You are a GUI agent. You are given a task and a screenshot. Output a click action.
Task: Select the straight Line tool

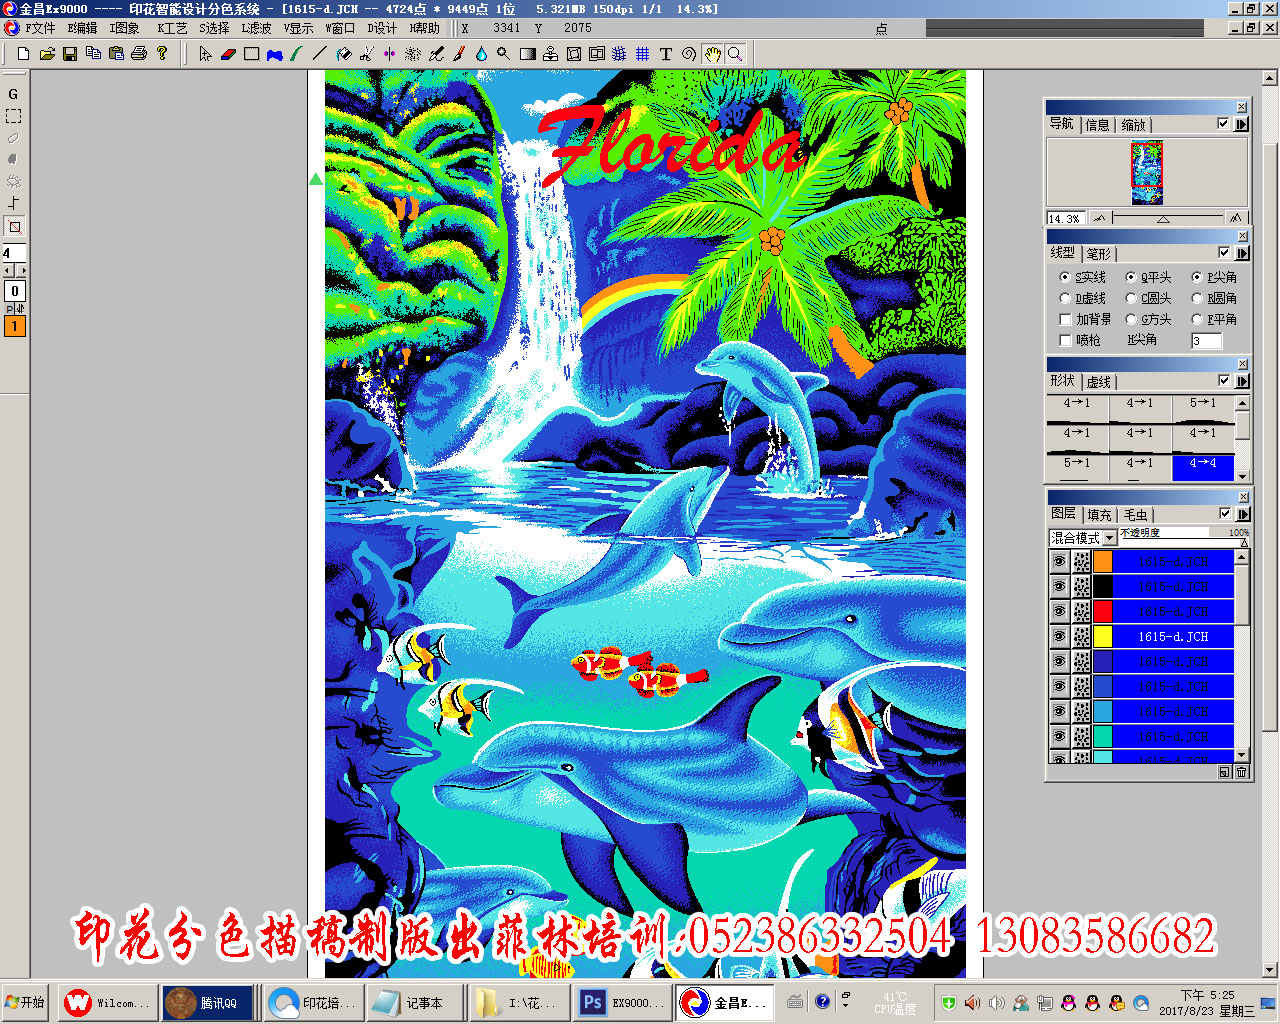click(x=320, y=54)
